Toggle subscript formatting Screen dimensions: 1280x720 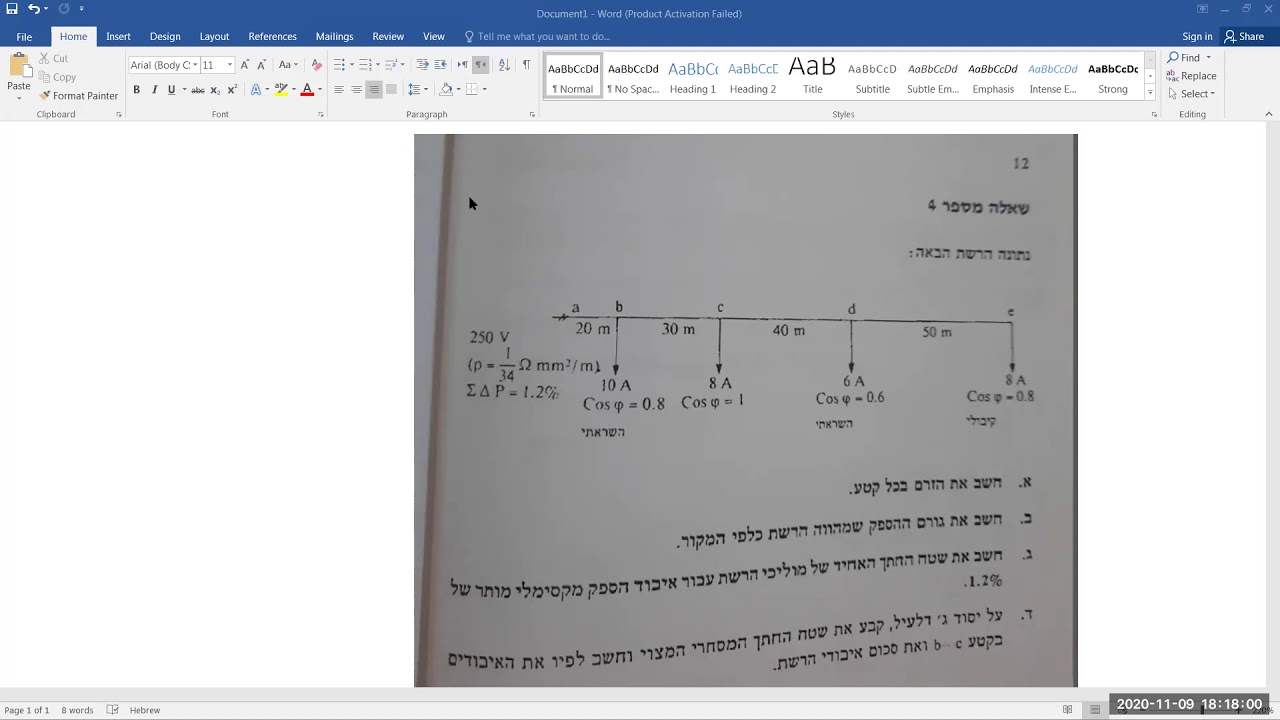coord(215,90)
